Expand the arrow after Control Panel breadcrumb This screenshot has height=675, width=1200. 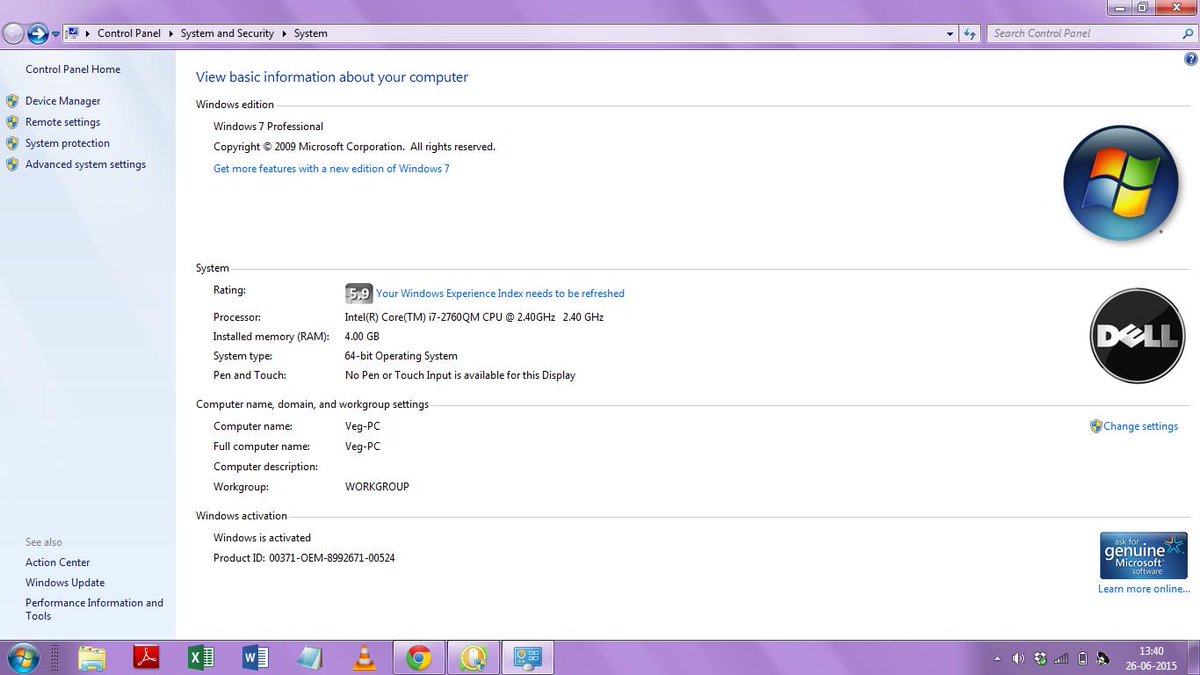coord(171,33)
